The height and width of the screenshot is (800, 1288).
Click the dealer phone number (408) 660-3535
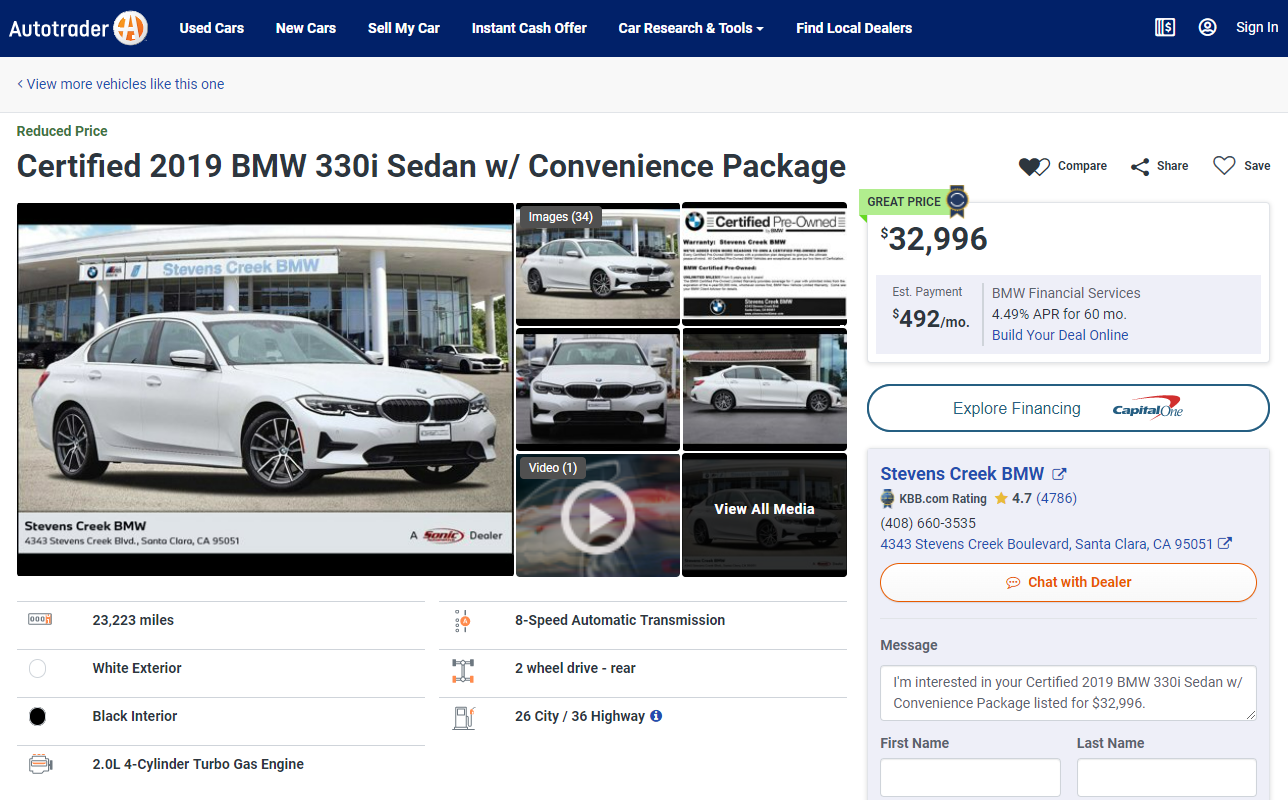point(928,523)
